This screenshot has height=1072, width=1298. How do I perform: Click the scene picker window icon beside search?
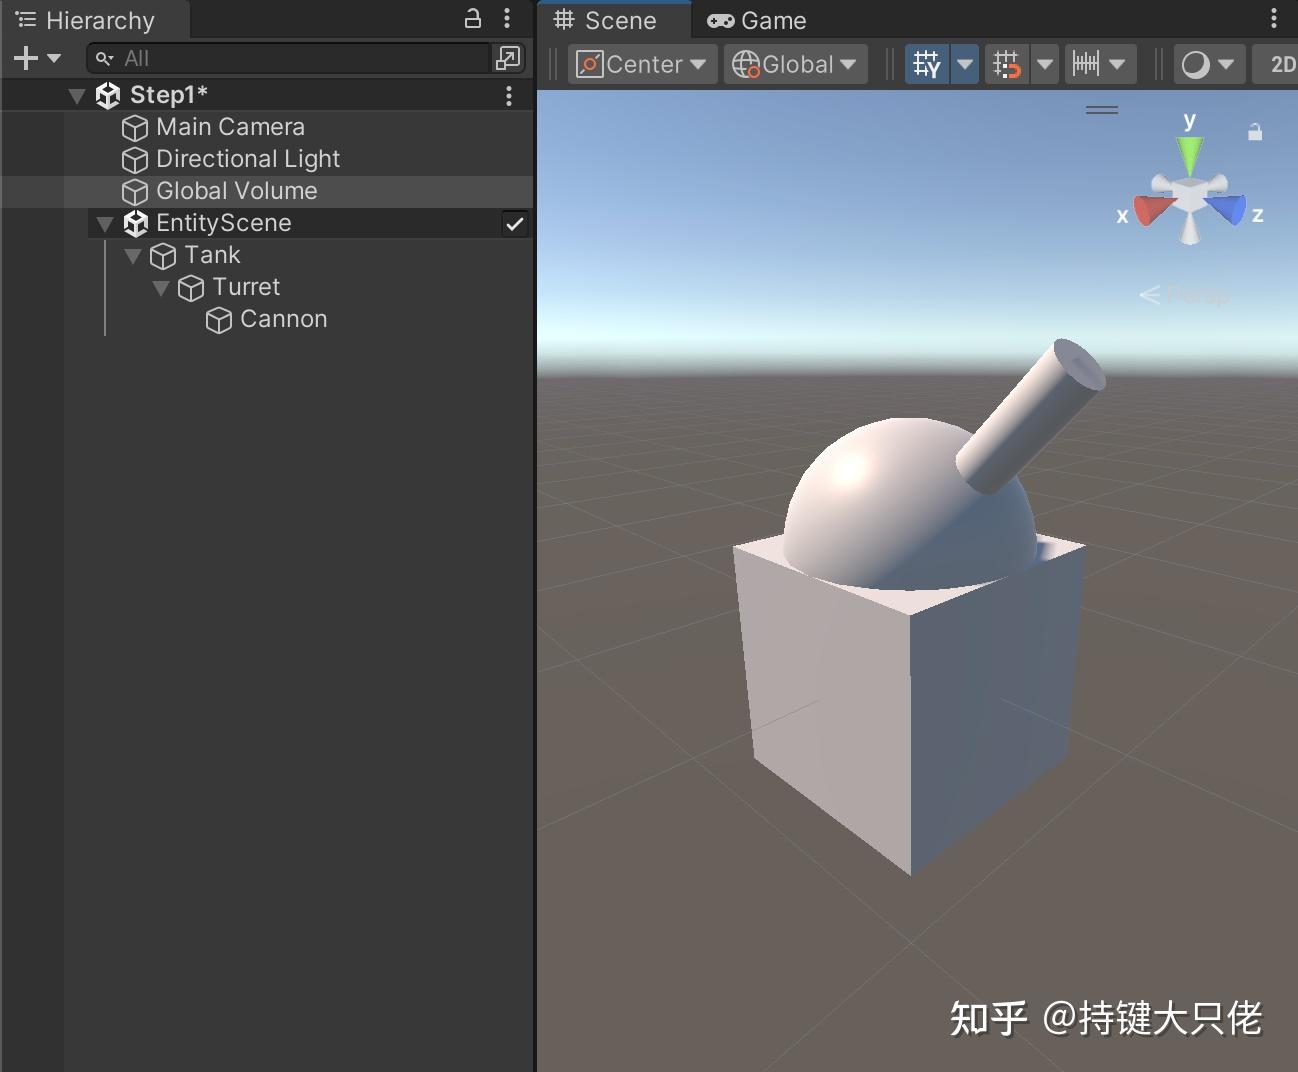508,58
